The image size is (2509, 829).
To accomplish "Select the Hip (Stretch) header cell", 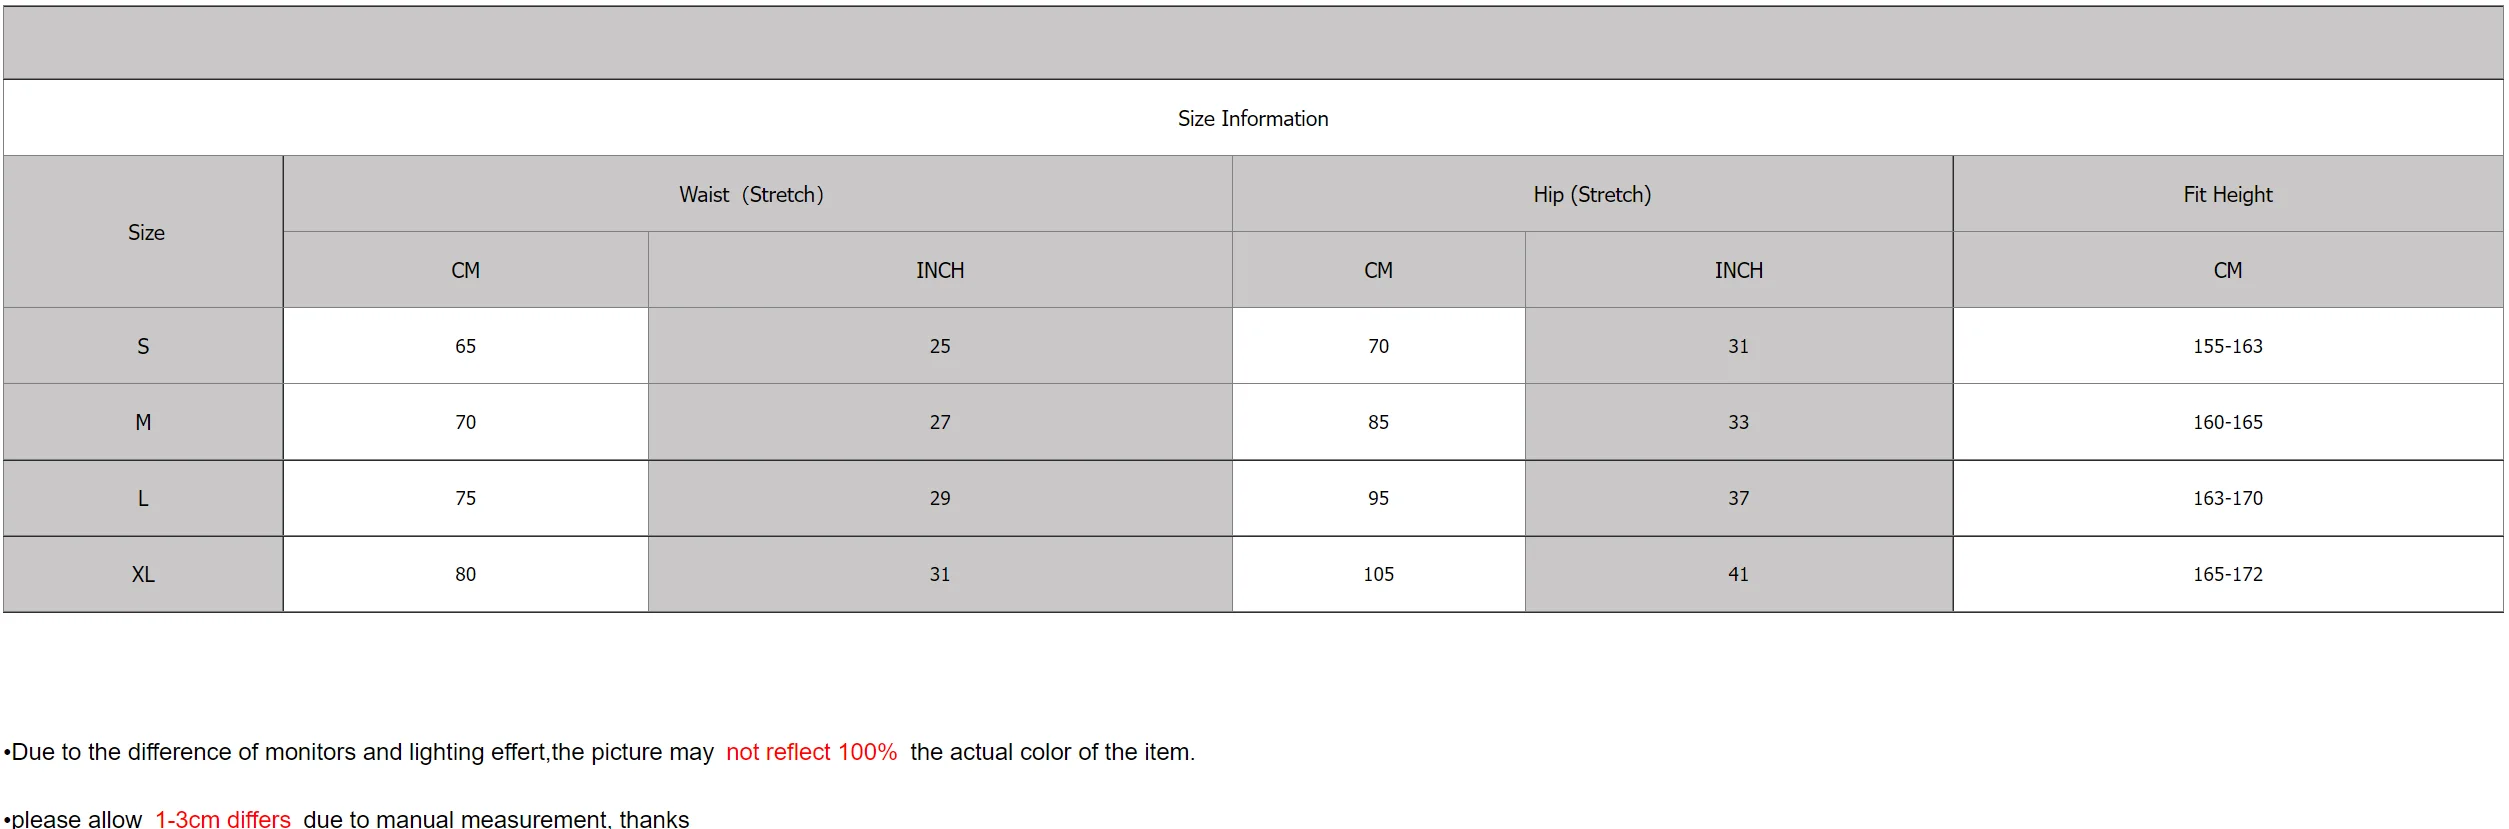I will pyautogui.click(x=1592, y=194).
